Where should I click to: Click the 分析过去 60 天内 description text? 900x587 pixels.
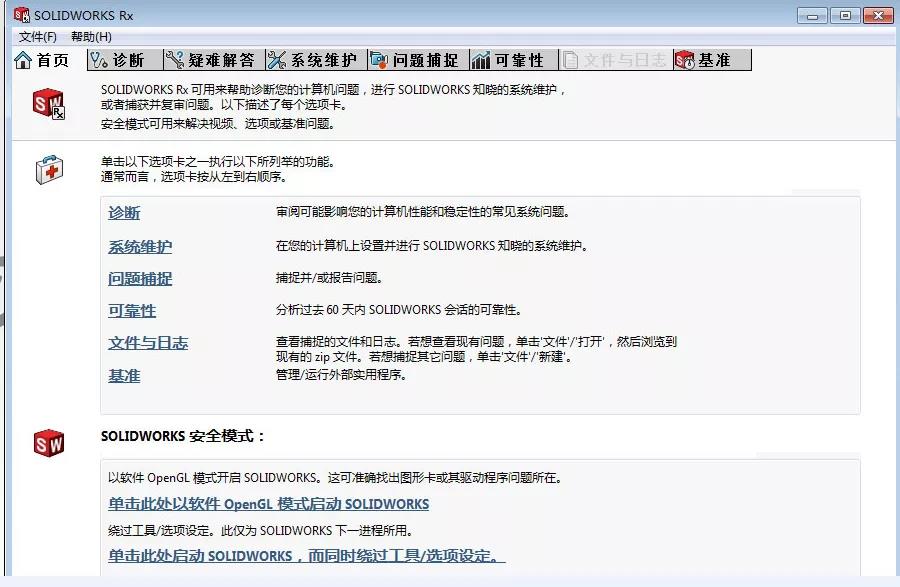(x=399, y=310)
